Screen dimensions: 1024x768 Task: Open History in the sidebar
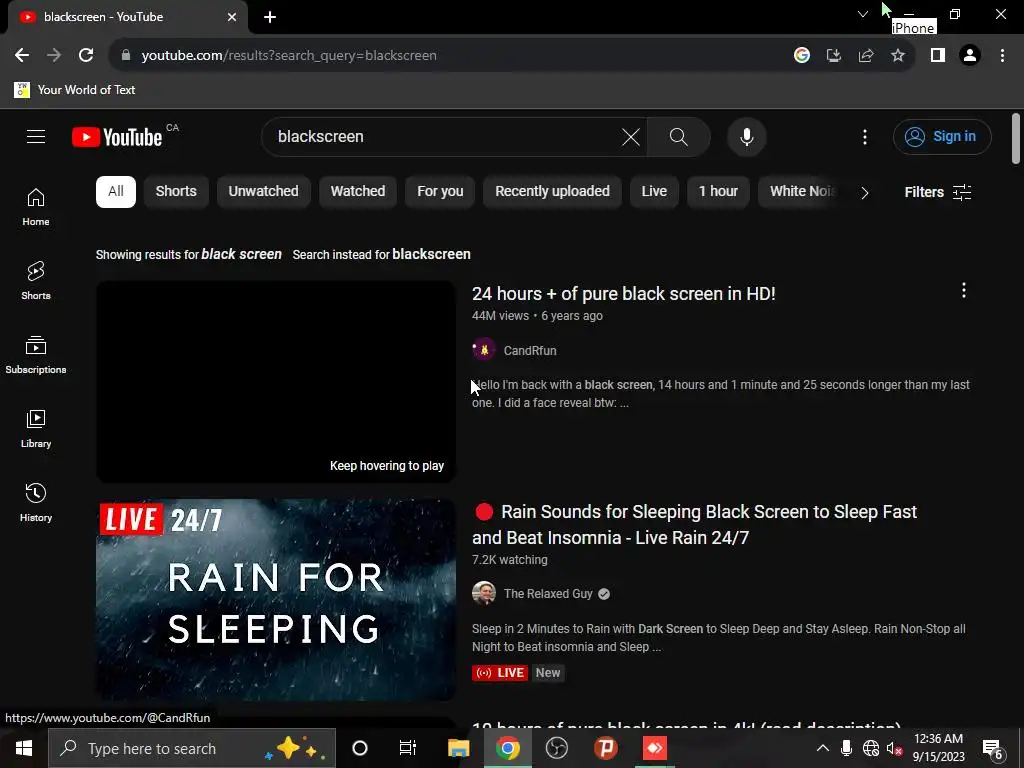point(36,502)
